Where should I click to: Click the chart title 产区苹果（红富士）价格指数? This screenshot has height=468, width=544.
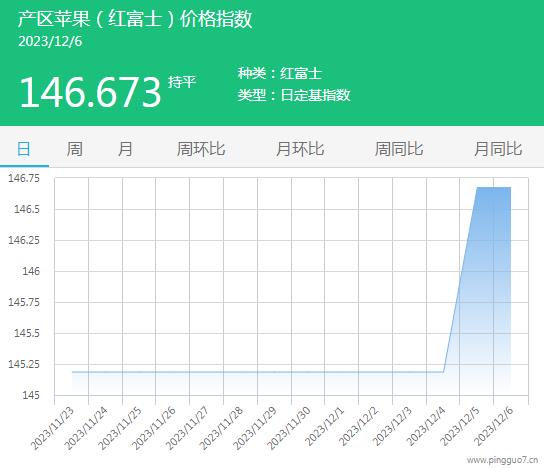click(x=135, y=19)
